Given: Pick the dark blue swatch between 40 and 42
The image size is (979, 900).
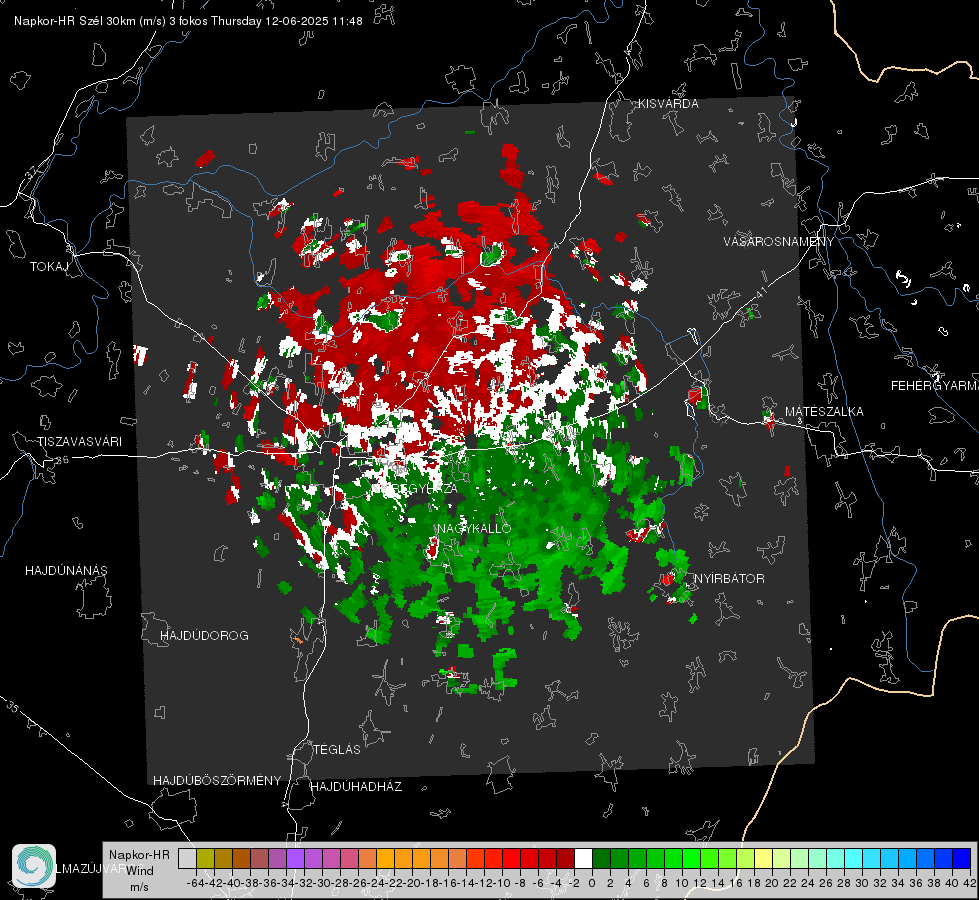Looking at the screenshot, I should [x=962, y=858].
